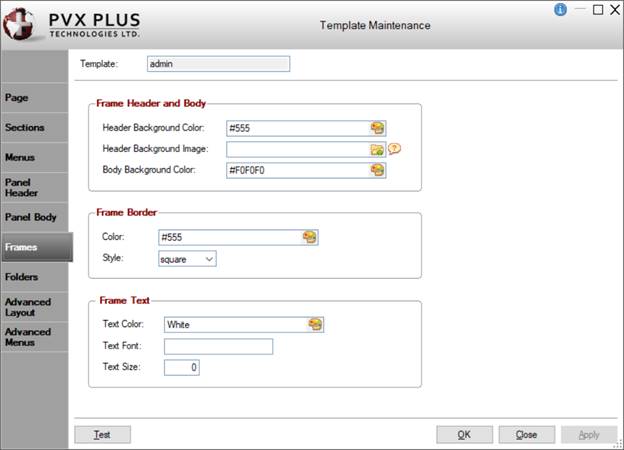Open color picker for Frame Text Color
The image size is (624, 450).
pyautogui.click(x=315, y=324)
